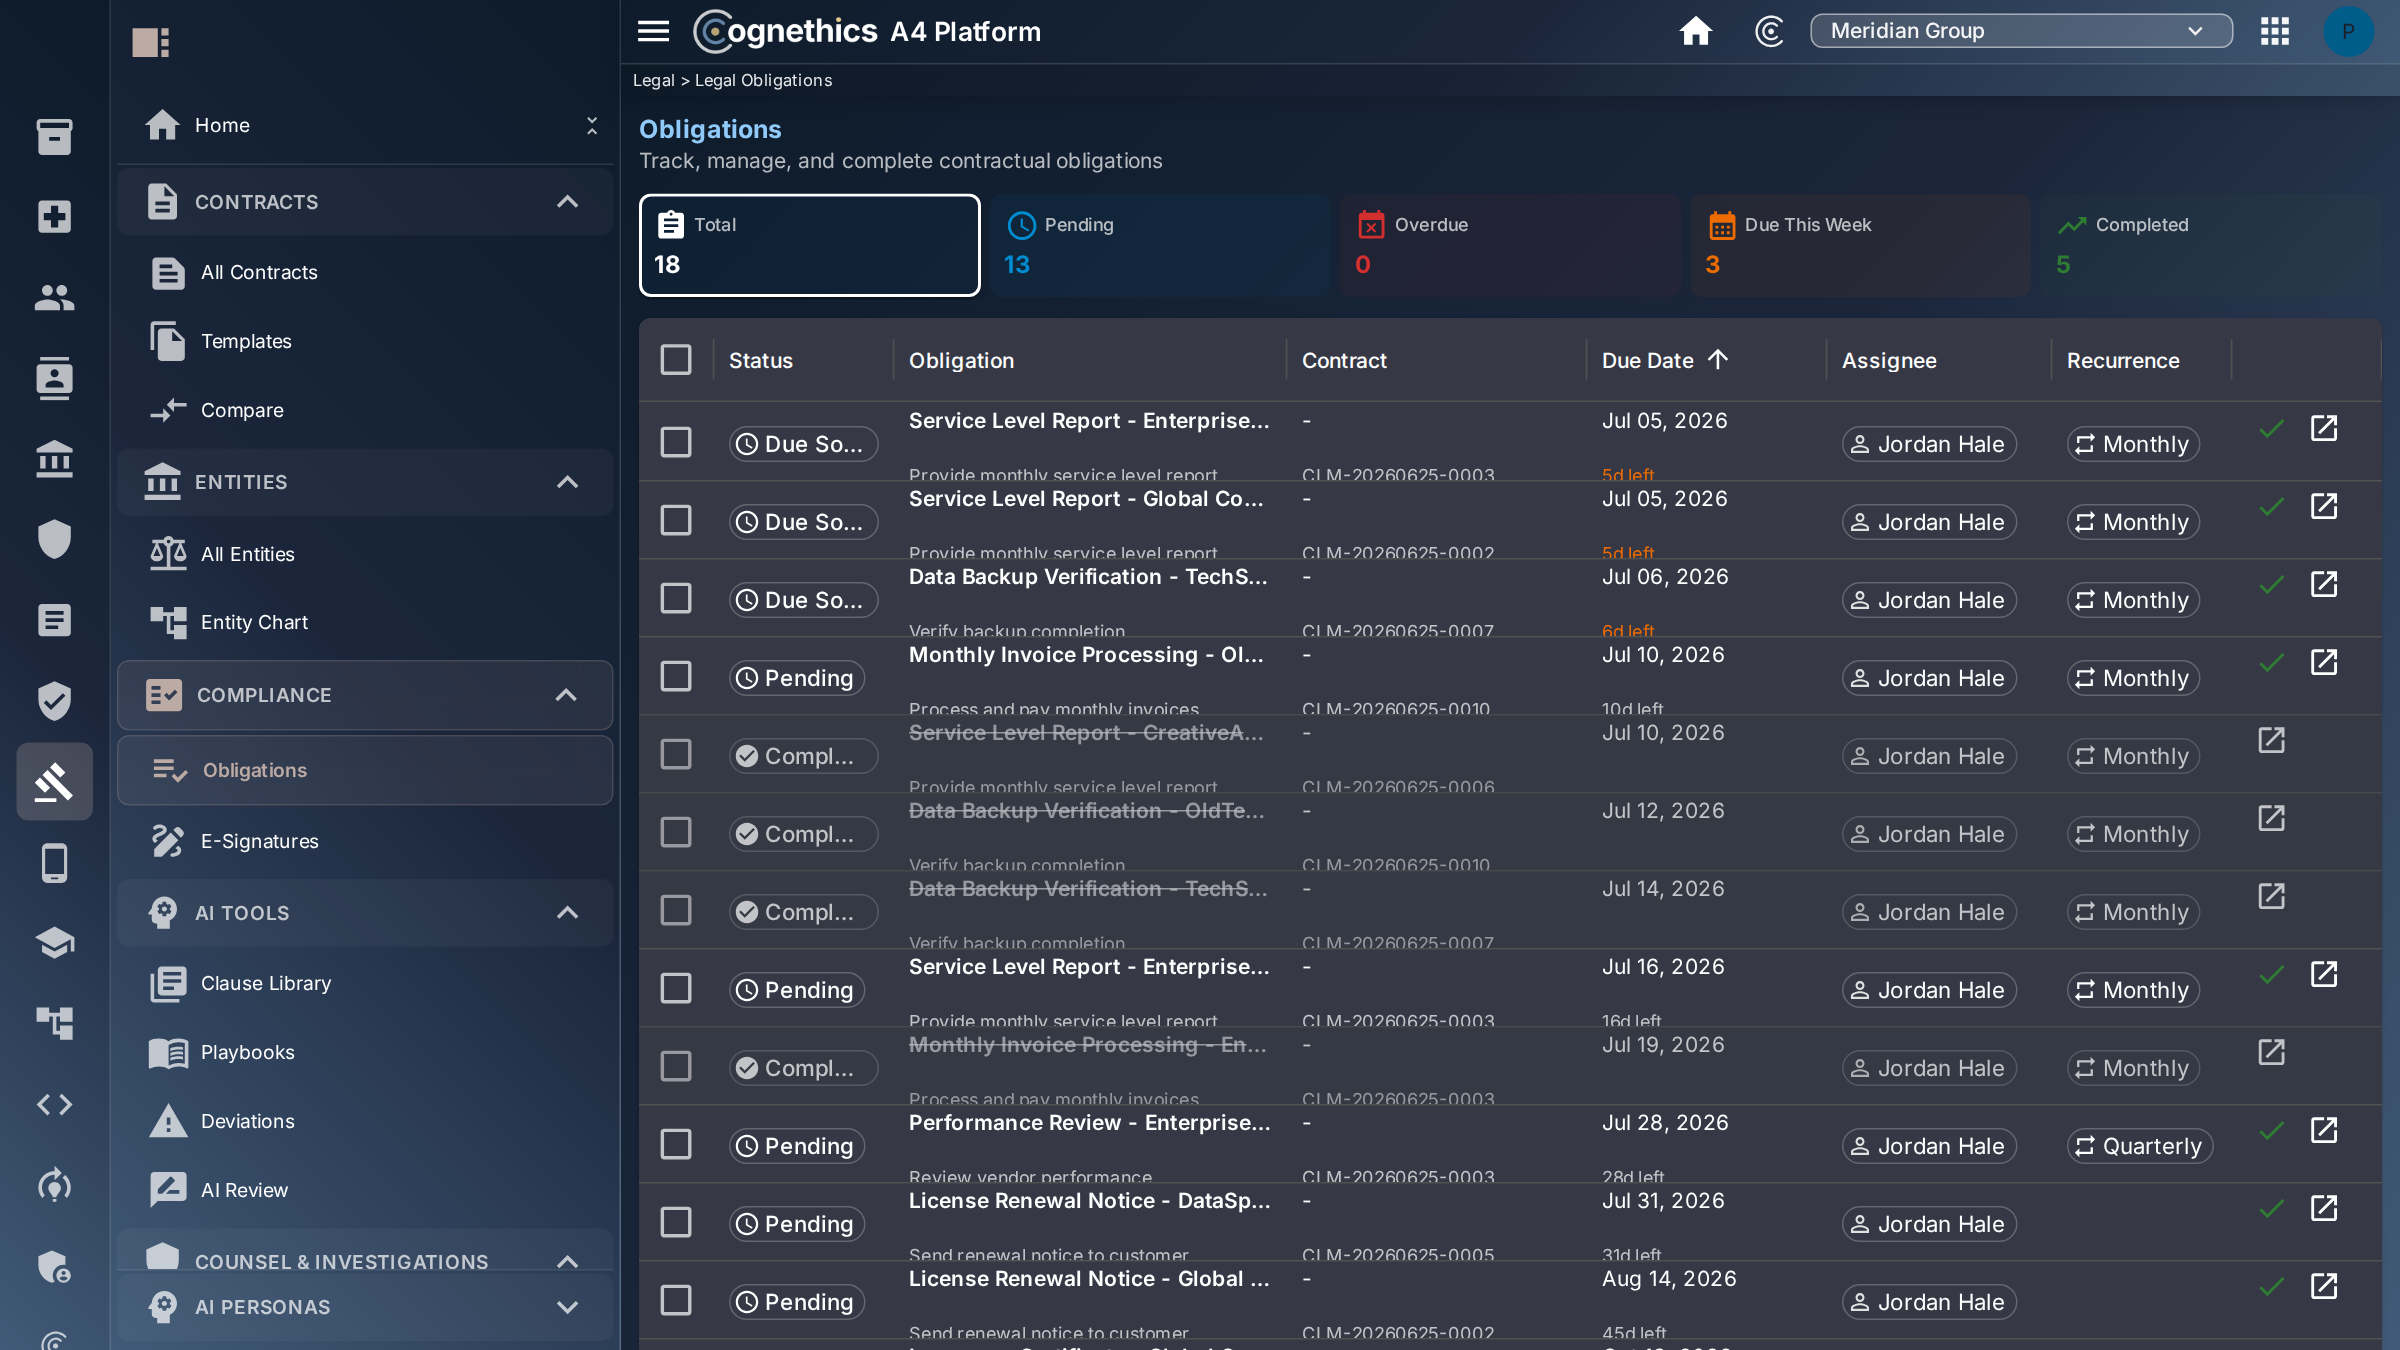Check the Service Level Report Global Co row

coord(676,520)
